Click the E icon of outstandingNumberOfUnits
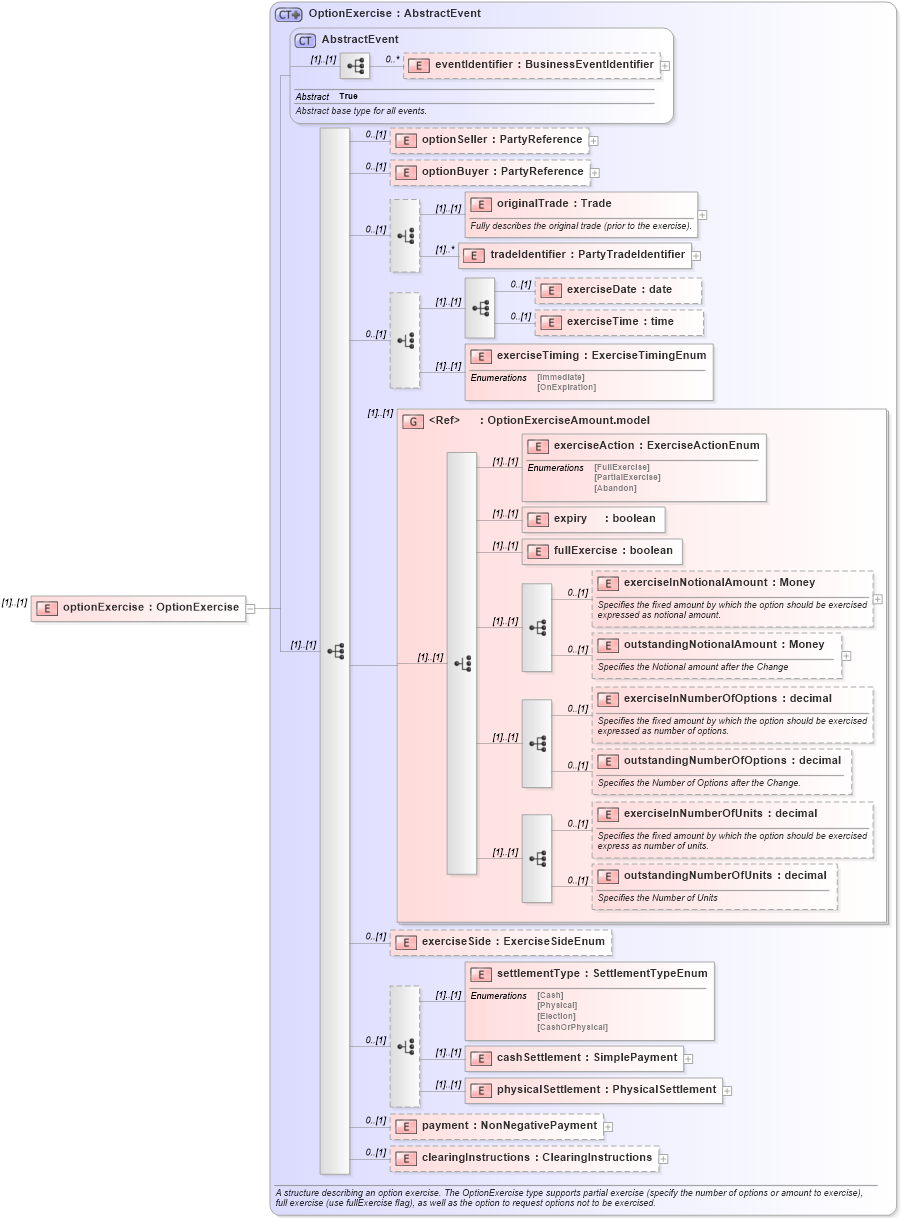Screen dimensions: 901x1218 click(x=608, y=876)
